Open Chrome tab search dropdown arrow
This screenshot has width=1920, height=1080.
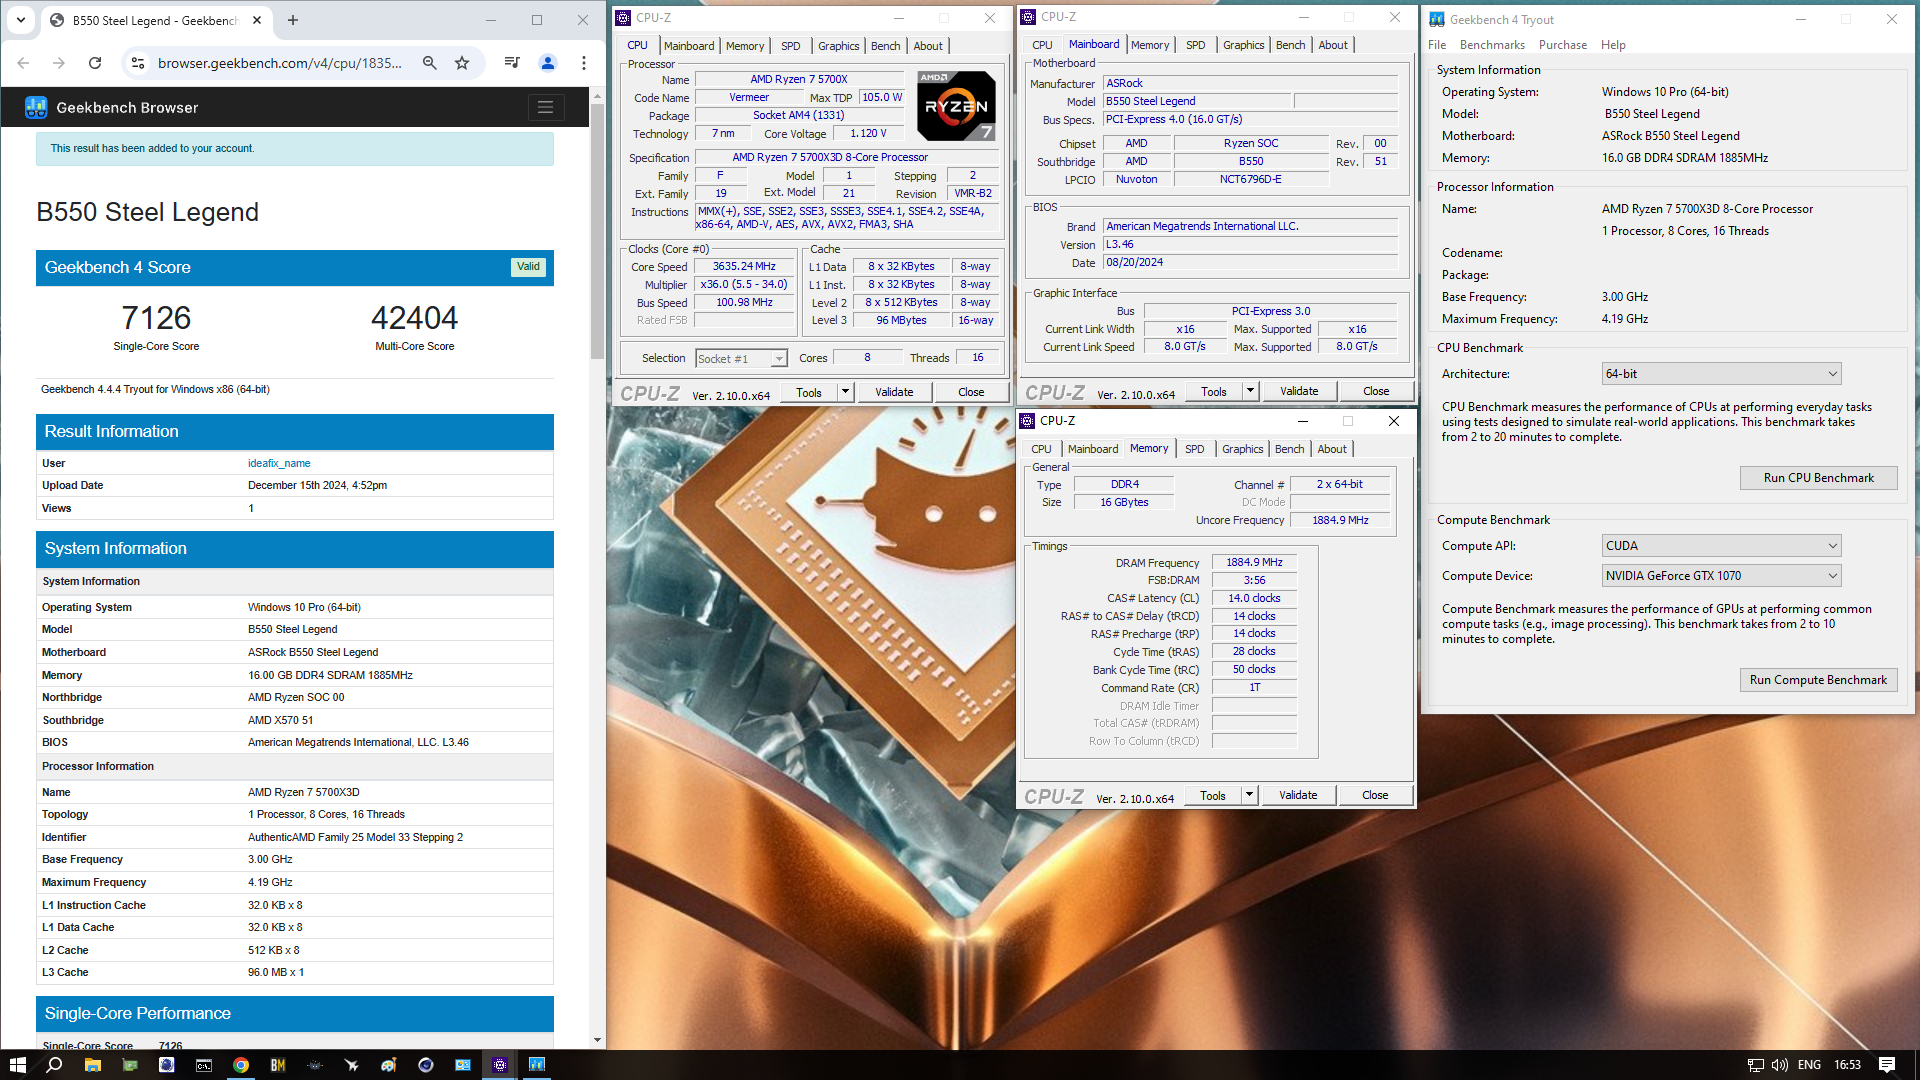point(20,20)
